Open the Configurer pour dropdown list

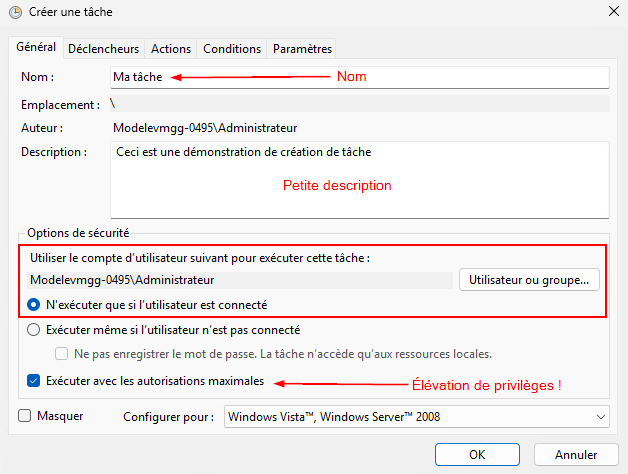[x=417, y=417]
